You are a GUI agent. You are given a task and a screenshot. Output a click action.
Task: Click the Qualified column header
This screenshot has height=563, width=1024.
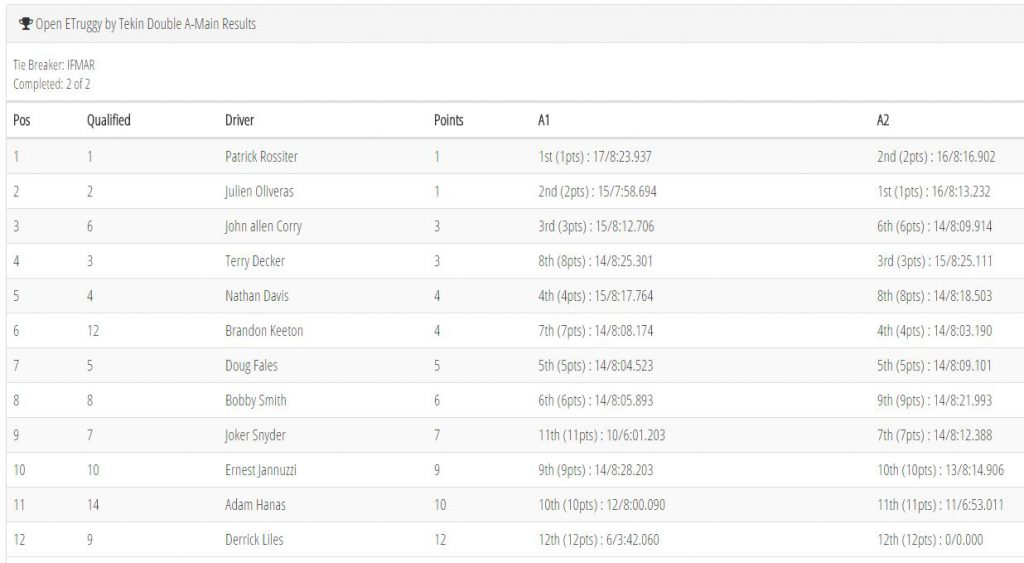tap(108, 120)
